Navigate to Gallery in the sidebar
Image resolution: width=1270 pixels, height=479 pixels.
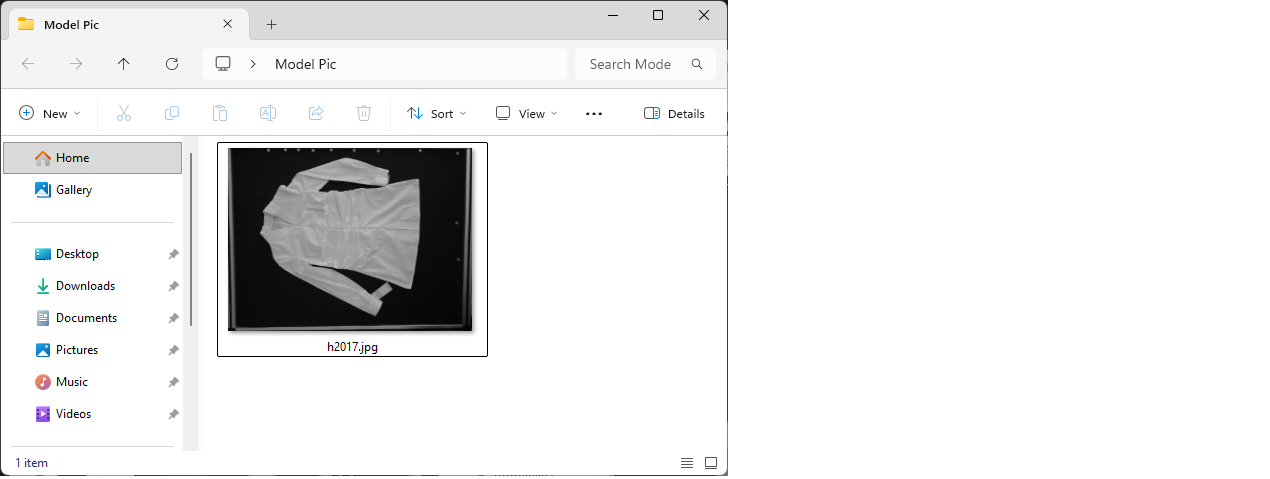coord(74,190)
